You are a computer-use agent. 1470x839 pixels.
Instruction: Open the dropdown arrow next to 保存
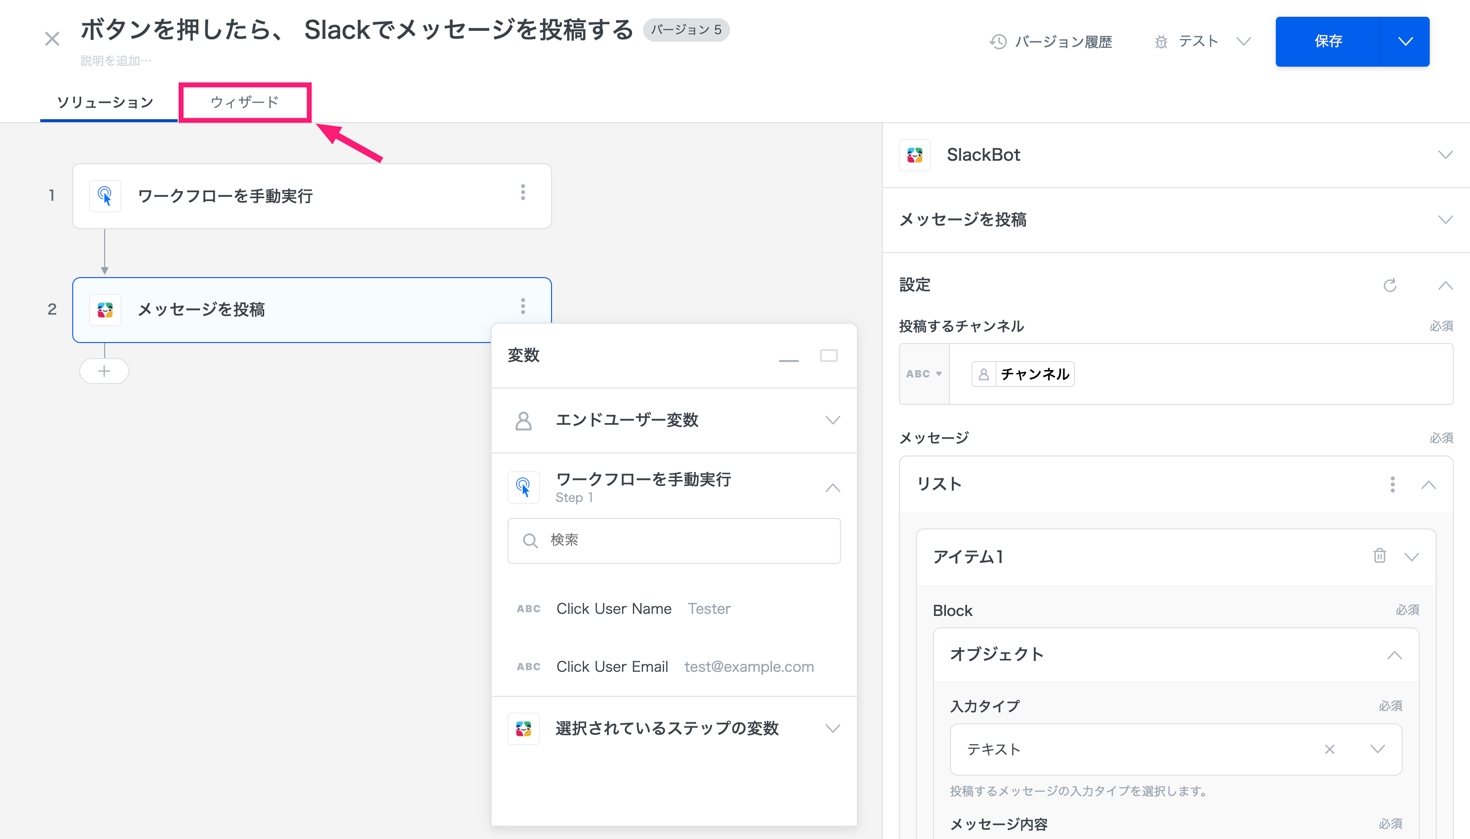[x=1405, y=41]
